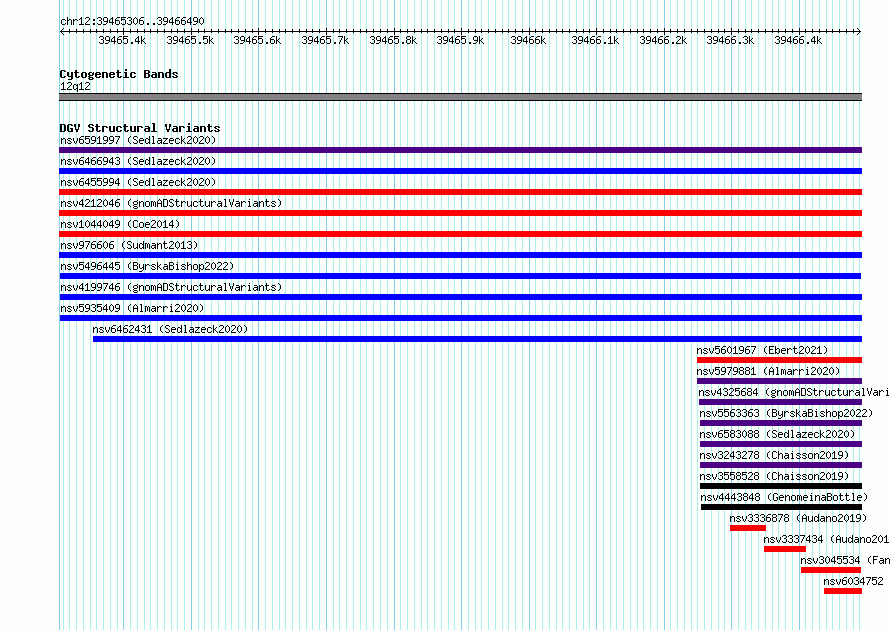Viewport: 890px width, 630px height.
Task: Open the nsv3337434 Audano variant label
Action: 826,539
